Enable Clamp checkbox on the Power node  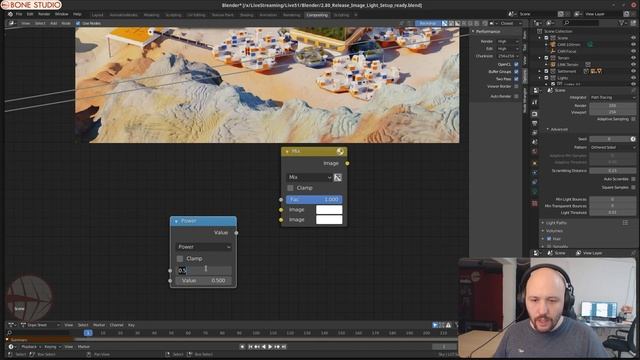180,259
